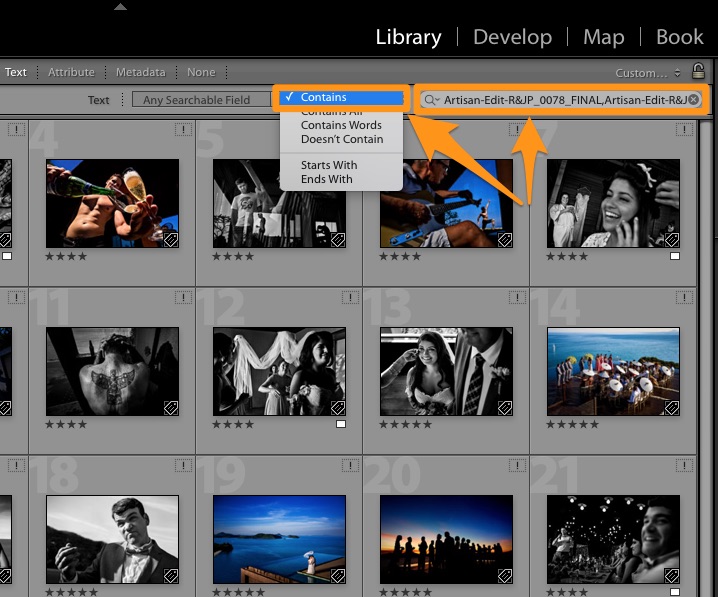The image size is (718, 597).
Task: Click the missing-file exclamation badge in cell 19
Action: point(350,466)
